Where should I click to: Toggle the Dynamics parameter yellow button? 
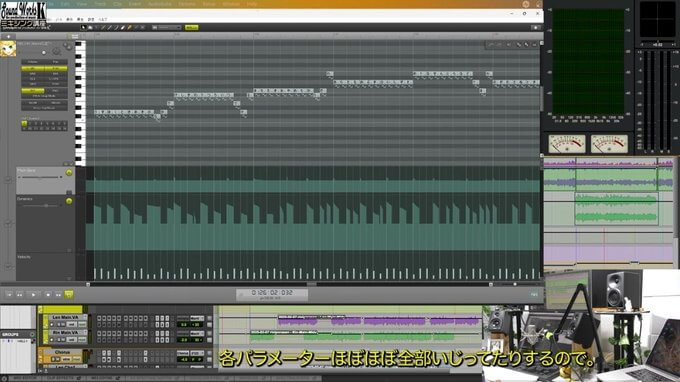[x=69, y=201]
